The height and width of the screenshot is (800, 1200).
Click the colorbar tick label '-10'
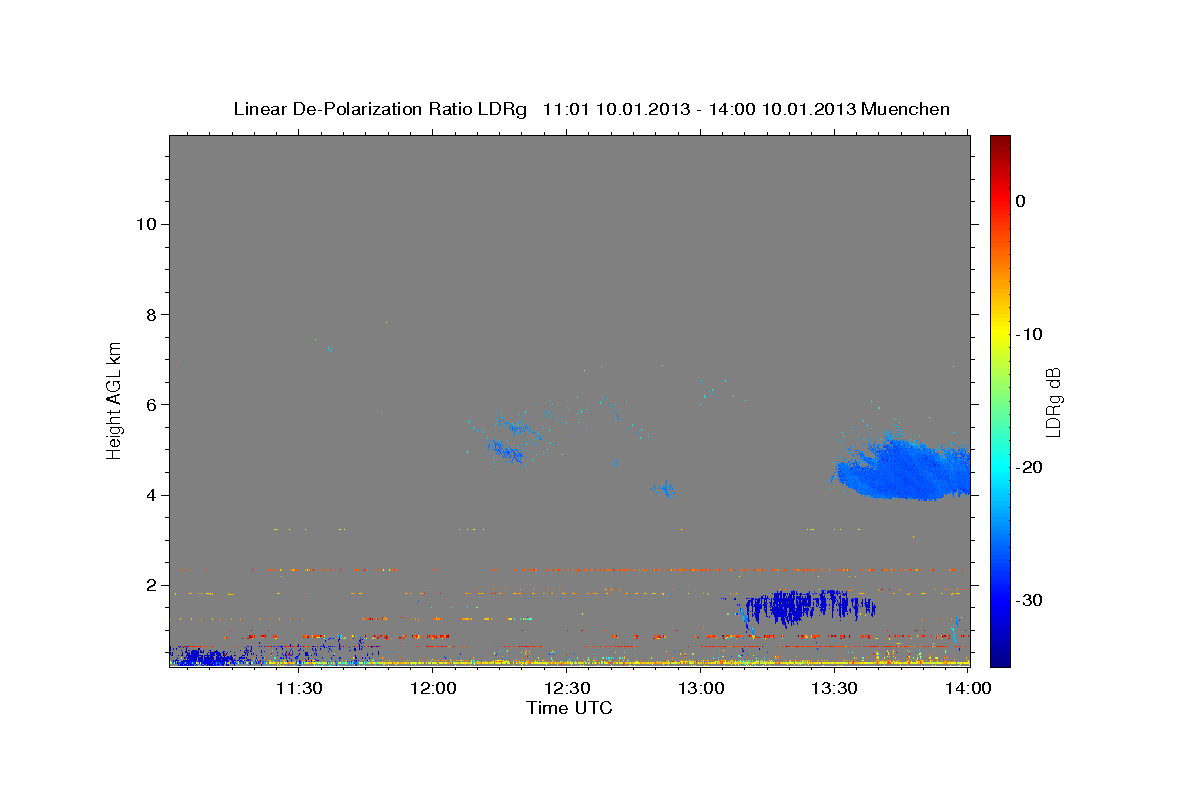click(x=1030, y=334)
